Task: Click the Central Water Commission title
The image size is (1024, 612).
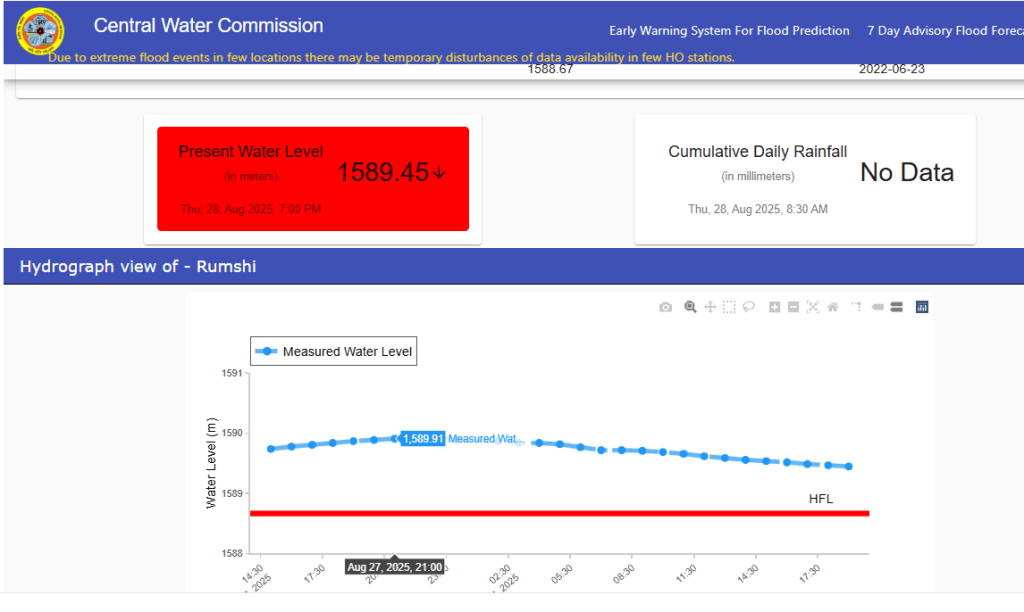Action: tap(208, 26)
